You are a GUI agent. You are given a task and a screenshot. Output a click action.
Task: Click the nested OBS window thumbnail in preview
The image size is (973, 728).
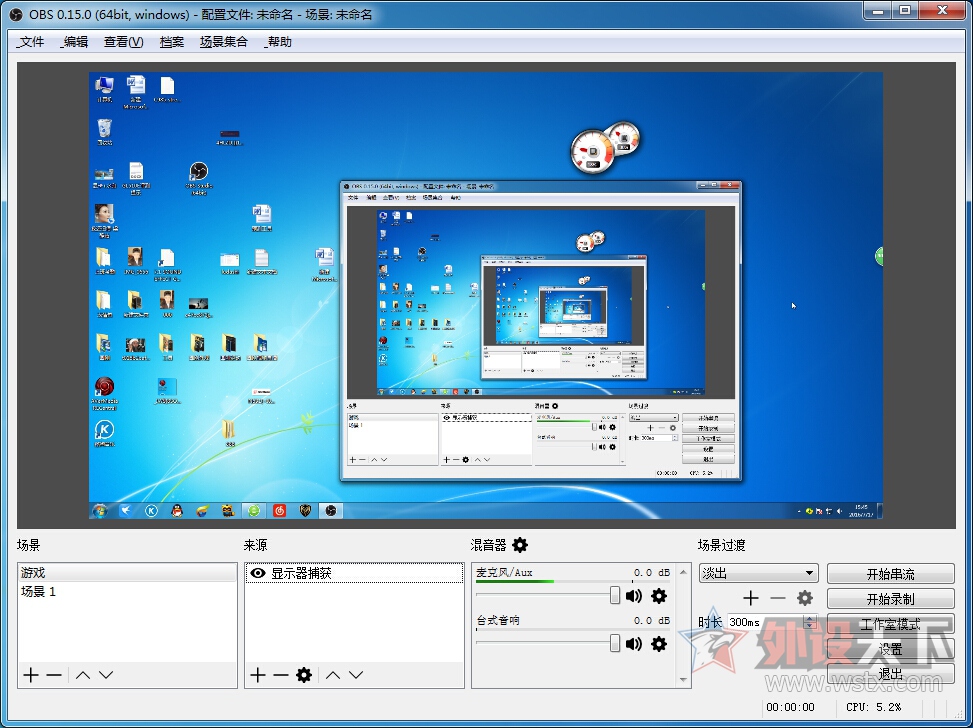click(x=540, y=331)
